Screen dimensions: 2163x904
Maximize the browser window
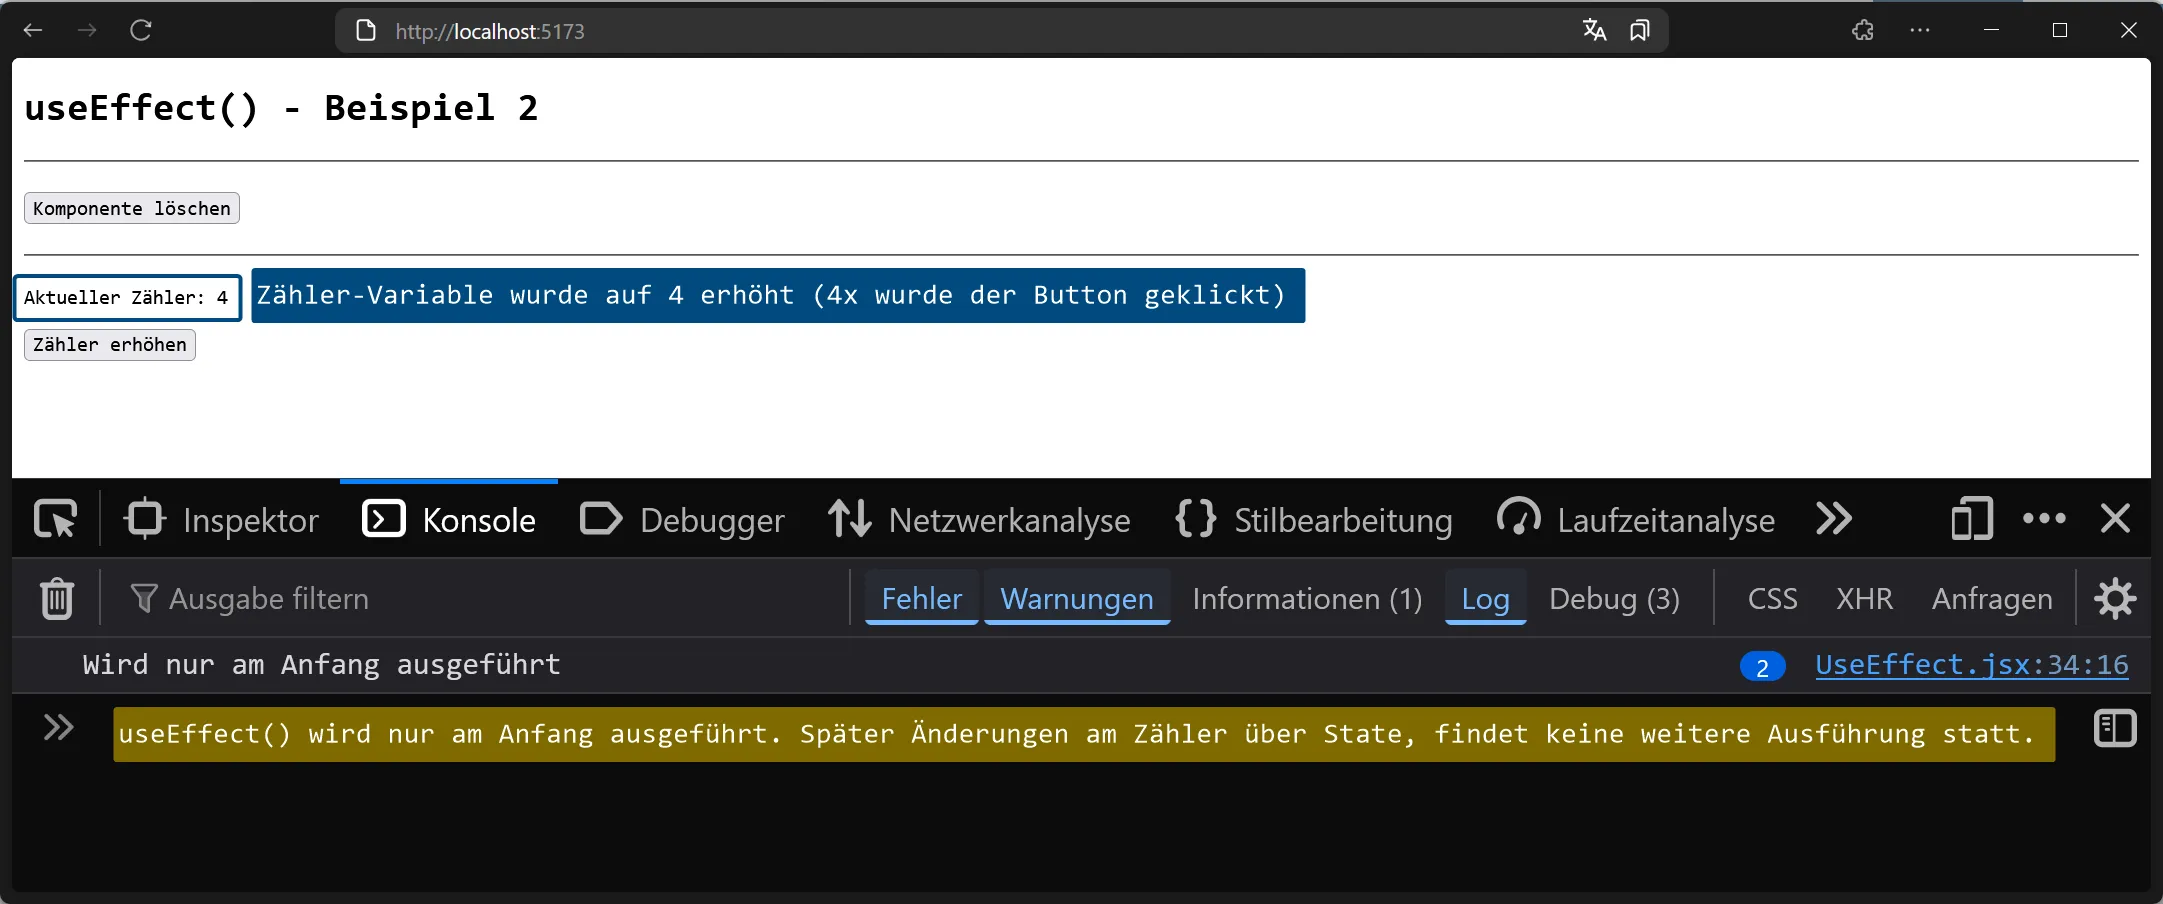(2059, 30)
